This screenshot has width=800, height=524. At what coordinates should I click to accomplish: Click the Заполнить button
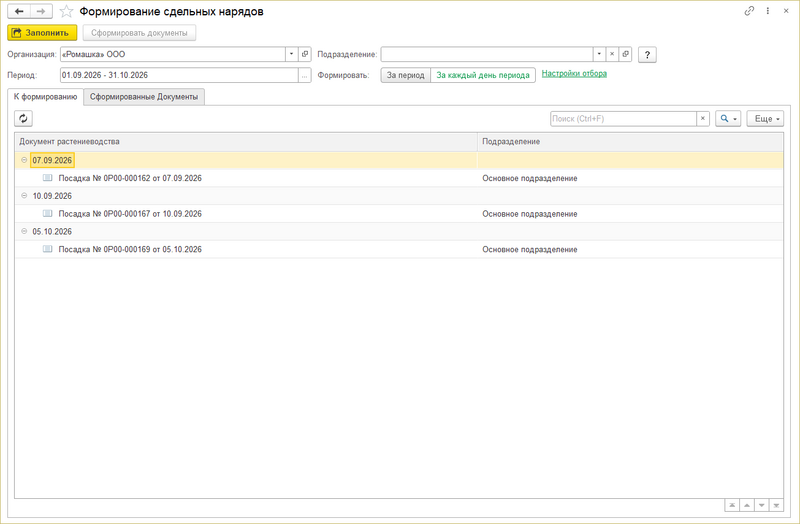[42, 33]
